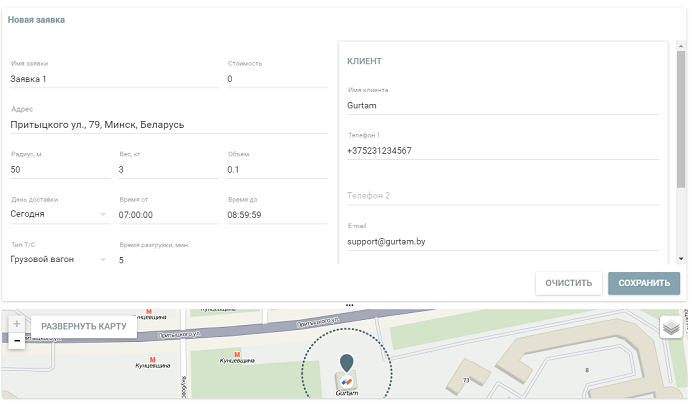Expand the Тип Т/С dropdown
Screen dimensions: 694x405
coord(59,260)
